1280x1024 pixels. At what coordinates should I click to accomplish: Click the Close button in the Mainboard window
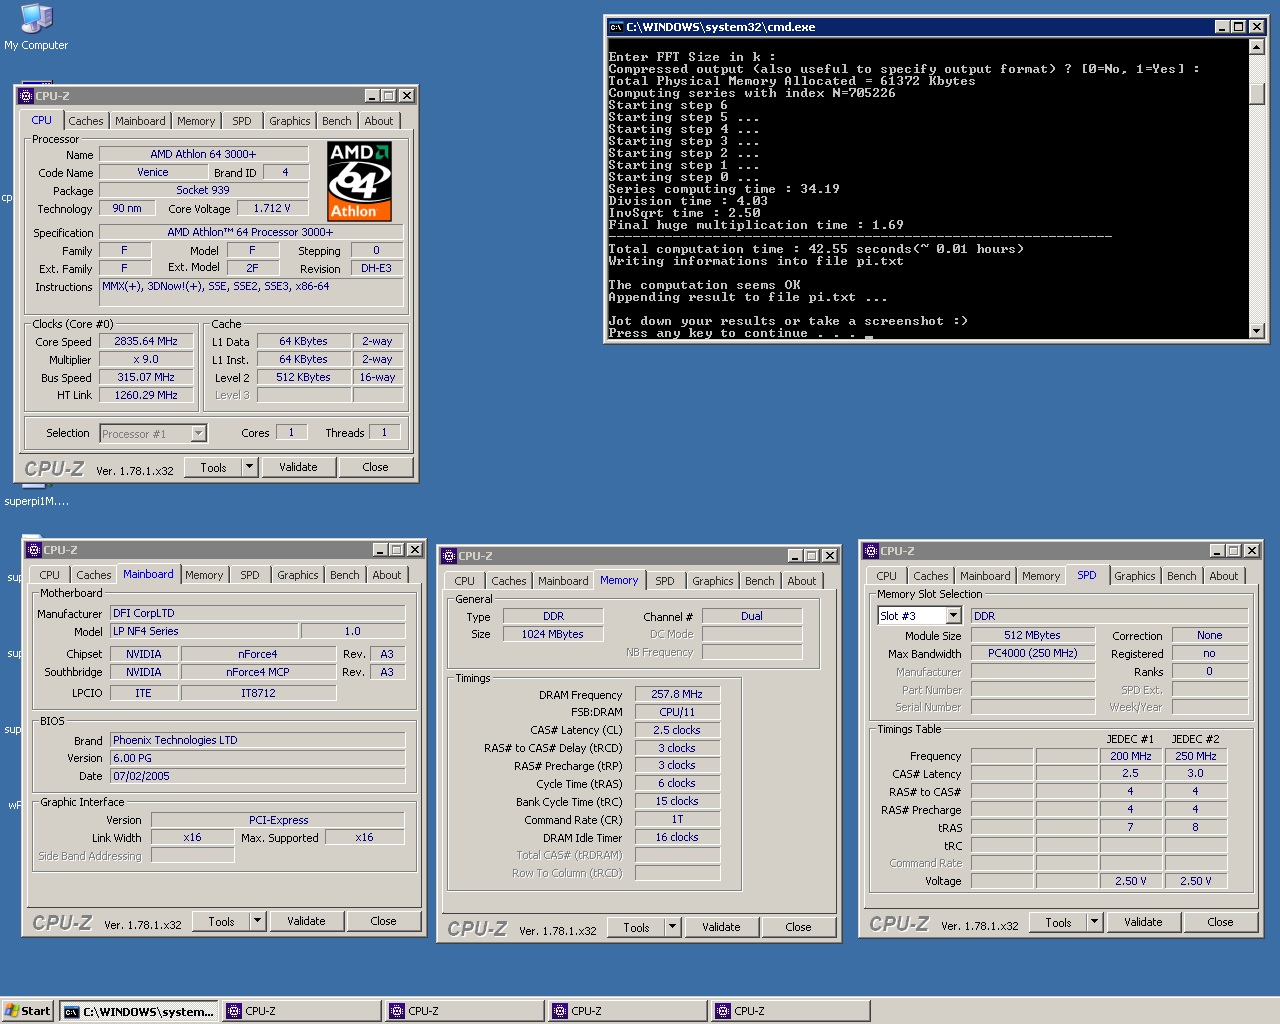tap(384, 921)
